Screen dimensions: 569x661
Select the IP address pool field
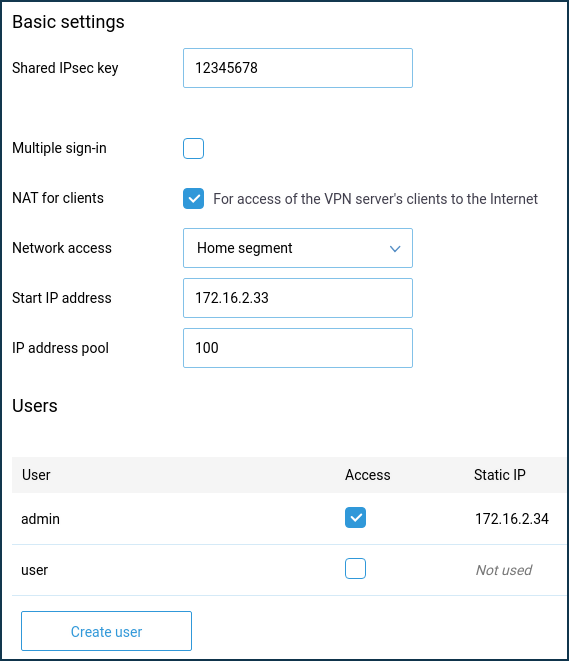(298, 348)
